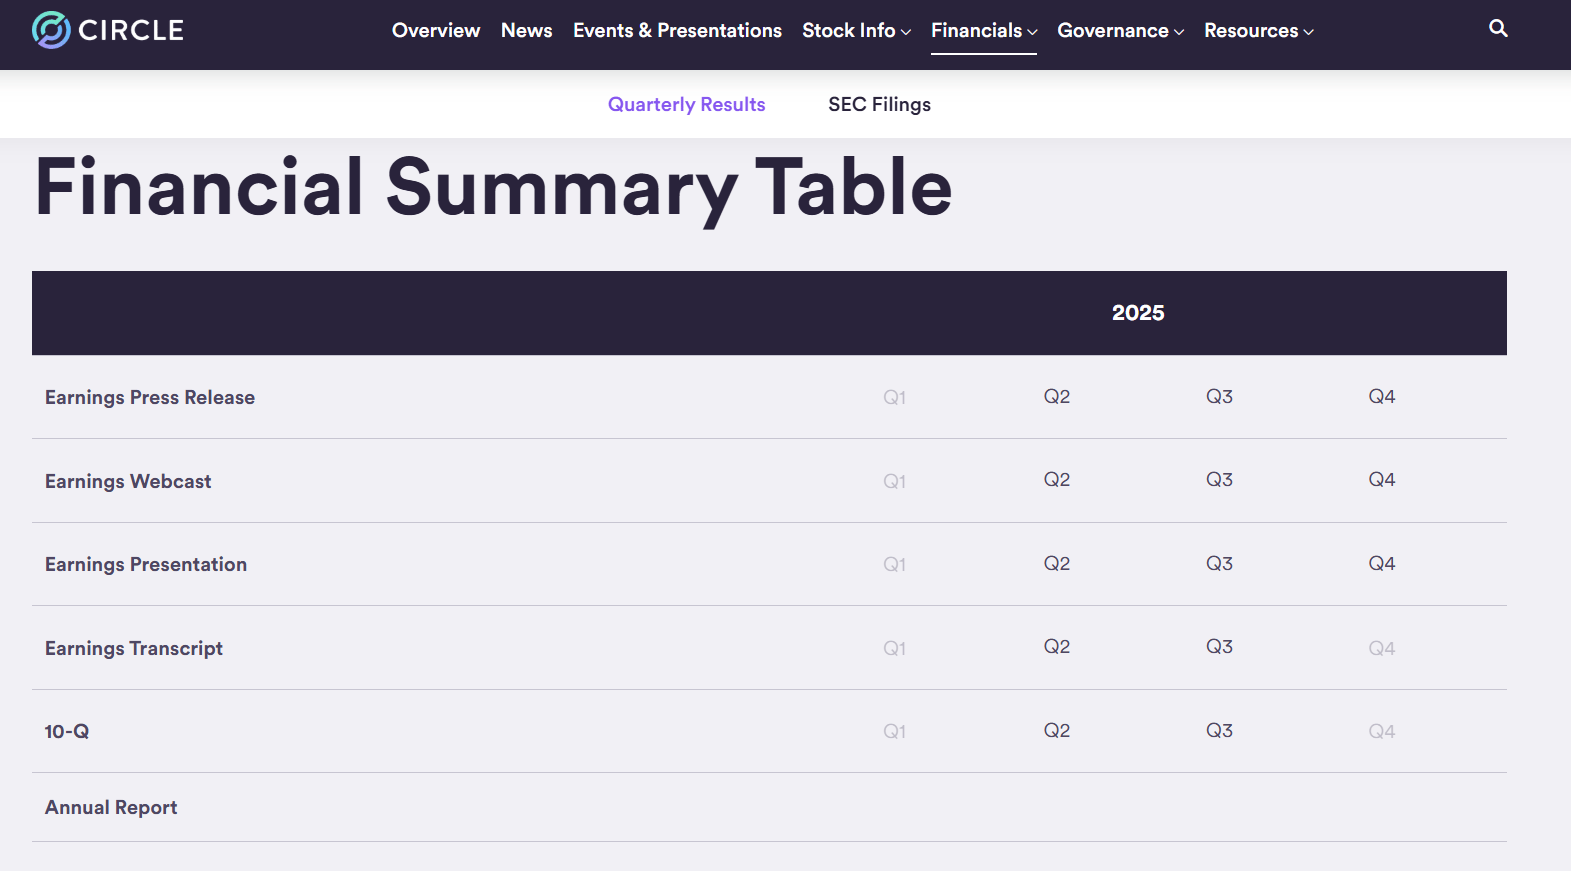Screen dimensions: 1571x871
Task: Open the News menu item
Action: pyautogui.click(x=526, y=31)
